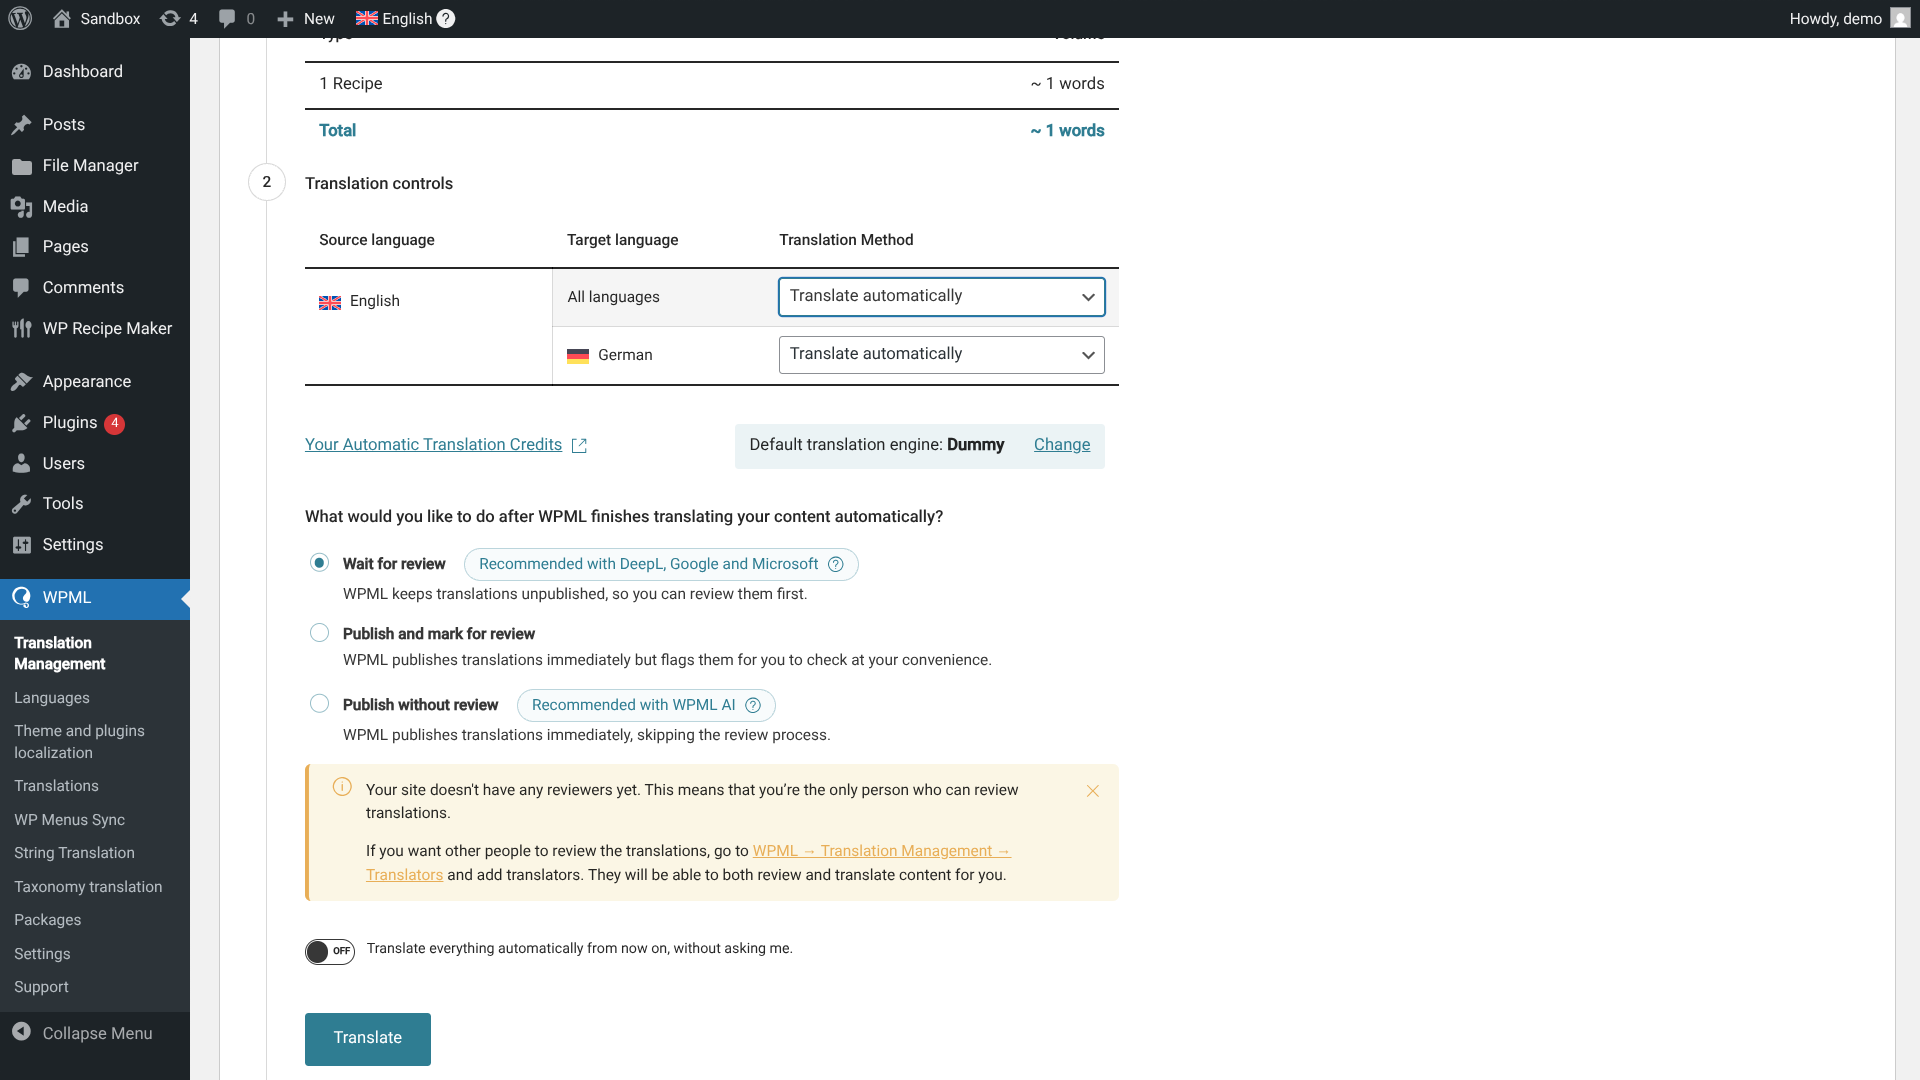Click the Media icon in sidebar

click(x=22, y=207)
